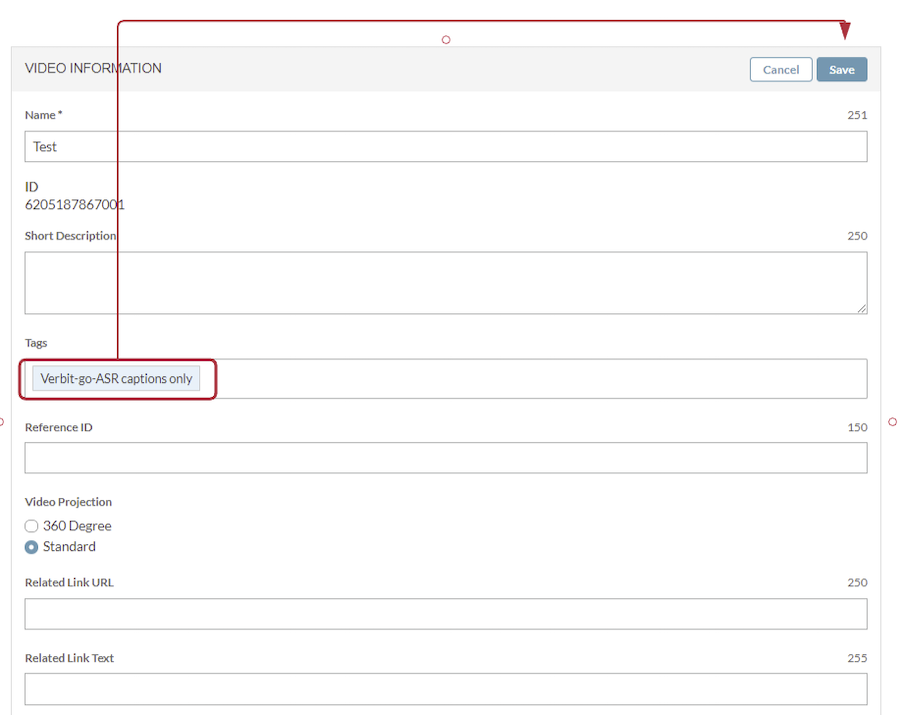Click the Short Description resize grip
Screen dimensions: 900x715
coord(861,308)
